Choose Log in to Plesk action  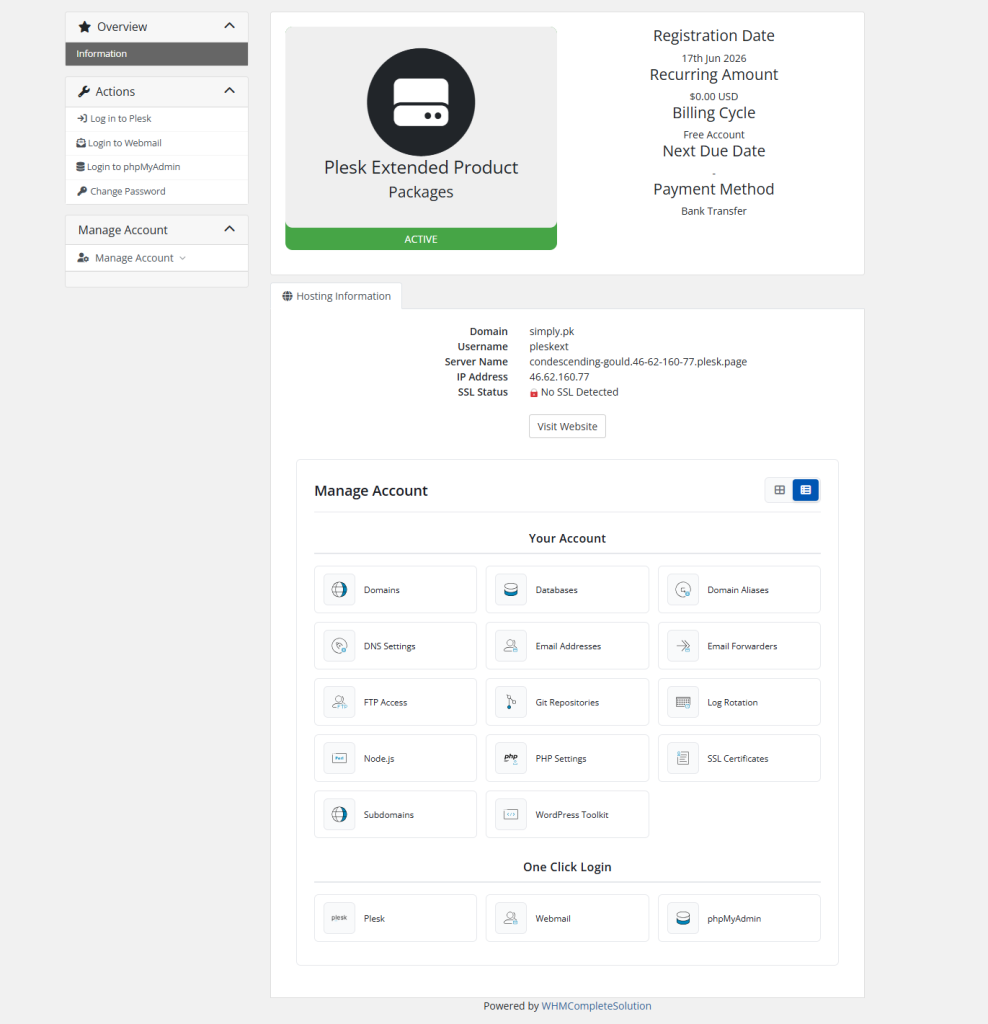(x=157, y=119)
